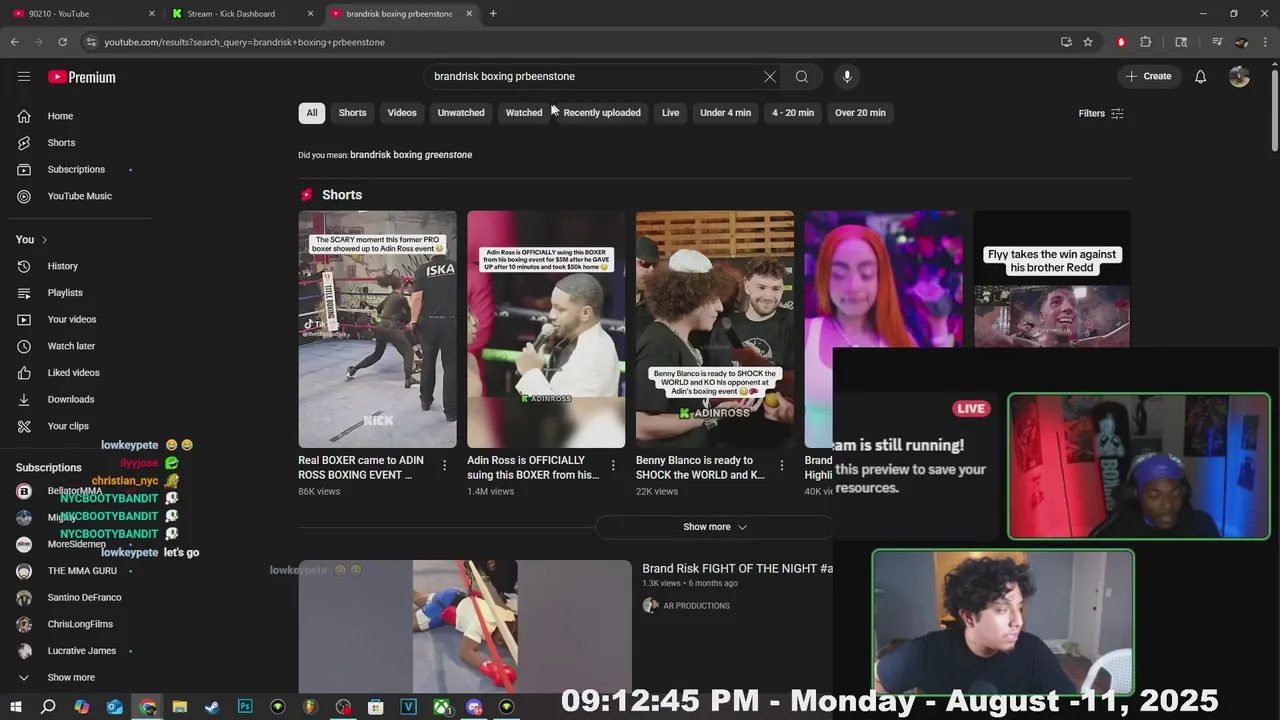Open YouTube notifications bell
The width and height of the screenshot is (1280, 720).
(1200, 77)
